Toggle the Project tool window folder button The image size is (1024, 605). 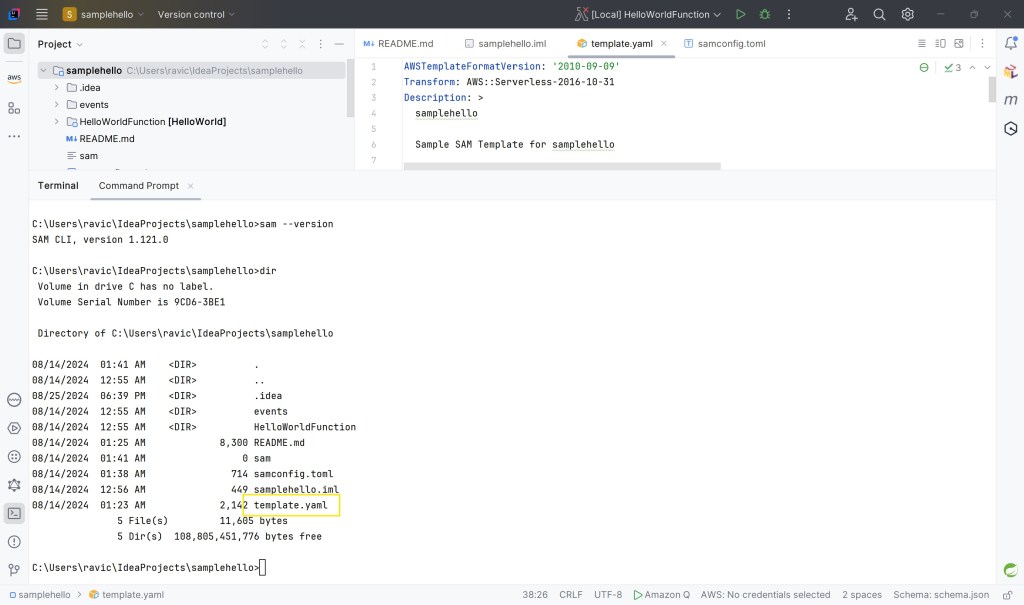pyautogui.click(x=14, y=43)
